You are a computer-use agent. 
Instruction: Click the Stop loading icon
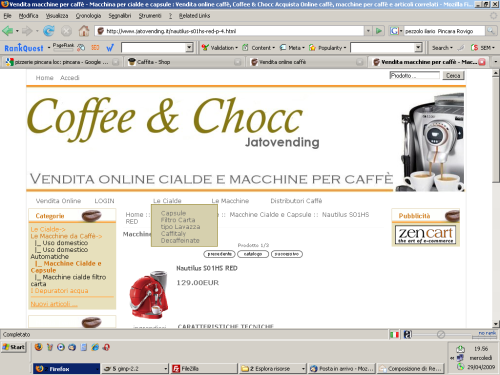click(x=66, y=31)
